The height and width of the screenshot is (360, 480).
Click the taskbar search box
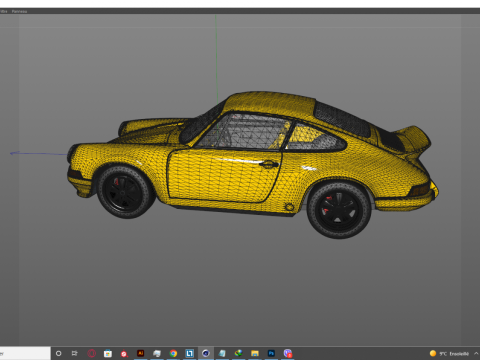click(25, 353)
